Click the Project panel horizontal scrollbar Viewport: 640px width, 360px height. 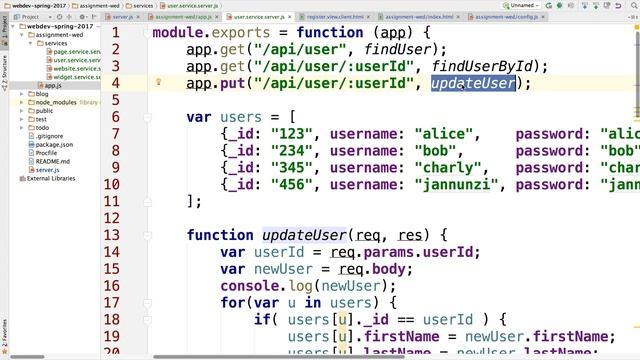click(27, 357)
